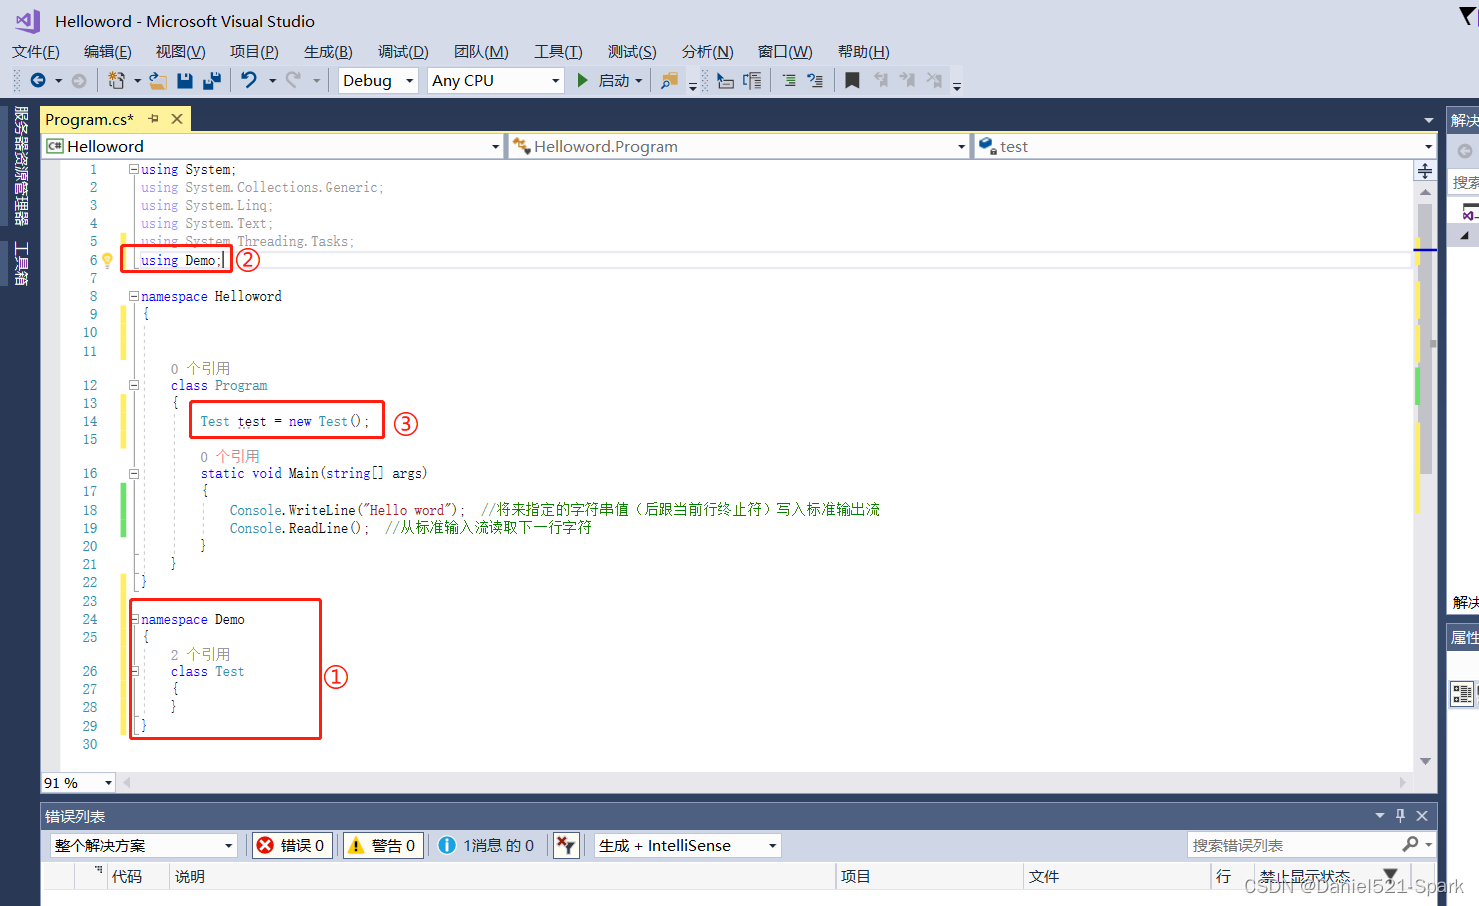This screenshot has height=906, width=1479.
Task: Click the Undo arrow icon
Action: tap(249, 80)
